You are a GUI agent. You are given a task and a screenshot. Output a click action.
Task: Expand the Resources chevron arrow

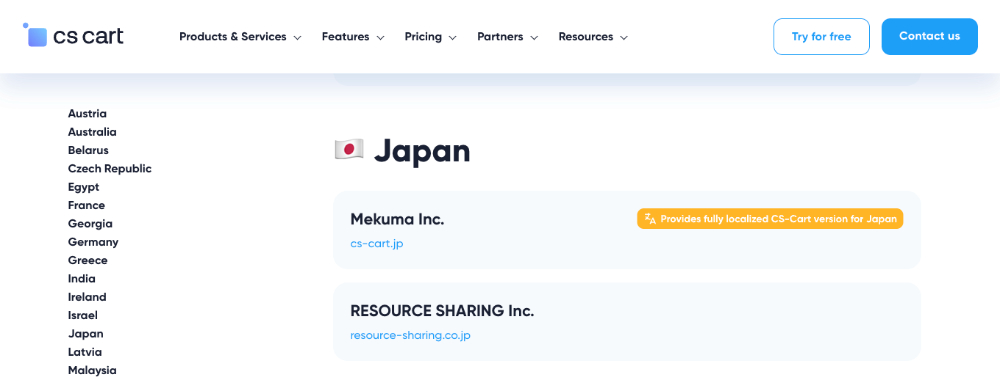coord(624,38)
